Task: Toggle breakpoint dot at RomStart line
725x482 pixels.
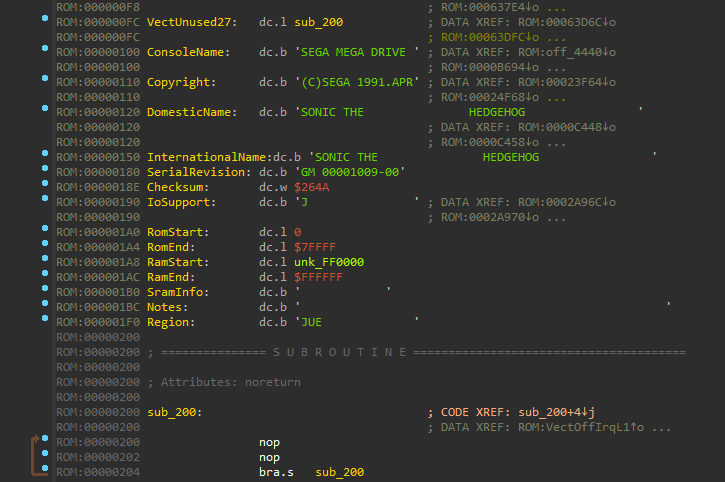Action: click(x=45, y=228)
